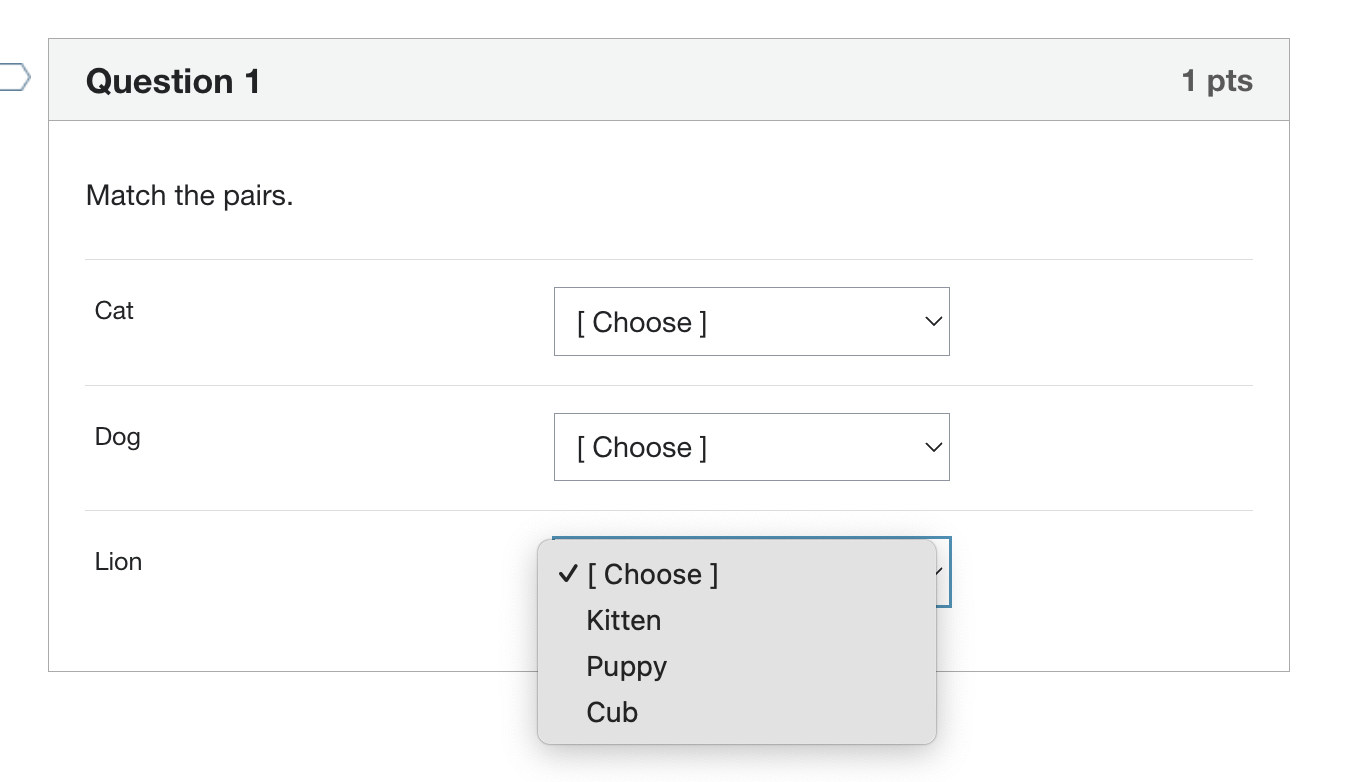Viewport: 1348px width, 782px height.
Task: Click the Question 1 heading
Action: (173, 81)
